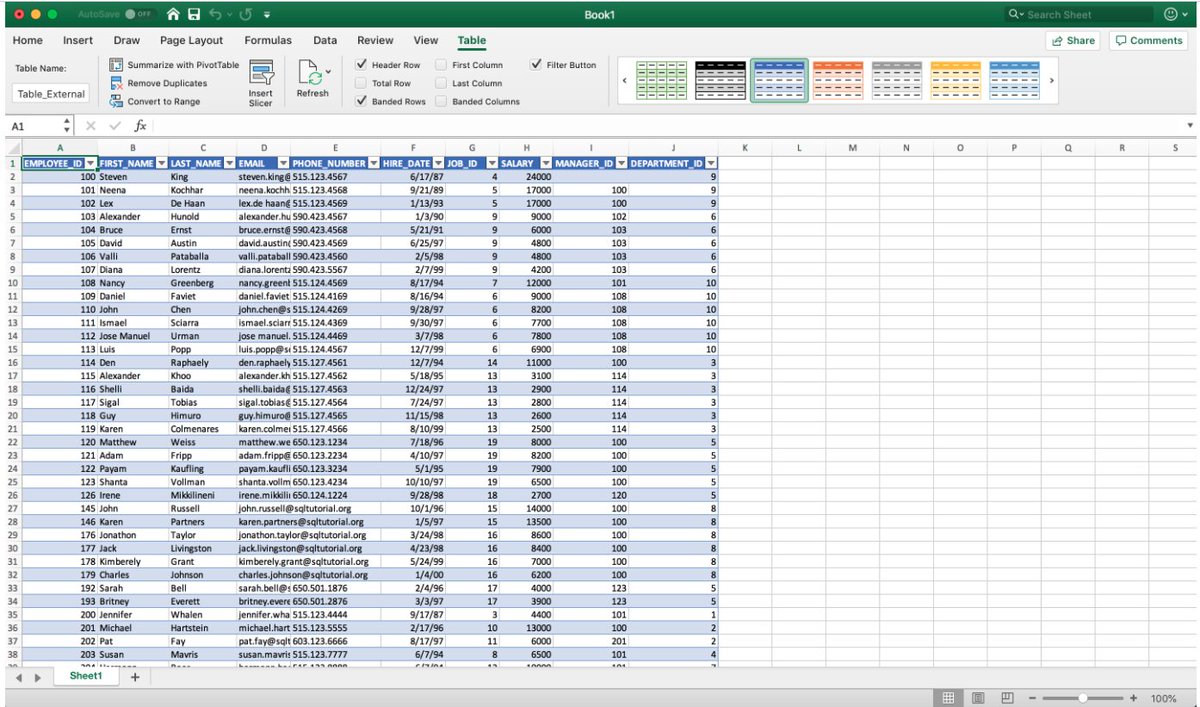Apply the yellow table style
Screen dimensions: 1200x707
(955, 79)
